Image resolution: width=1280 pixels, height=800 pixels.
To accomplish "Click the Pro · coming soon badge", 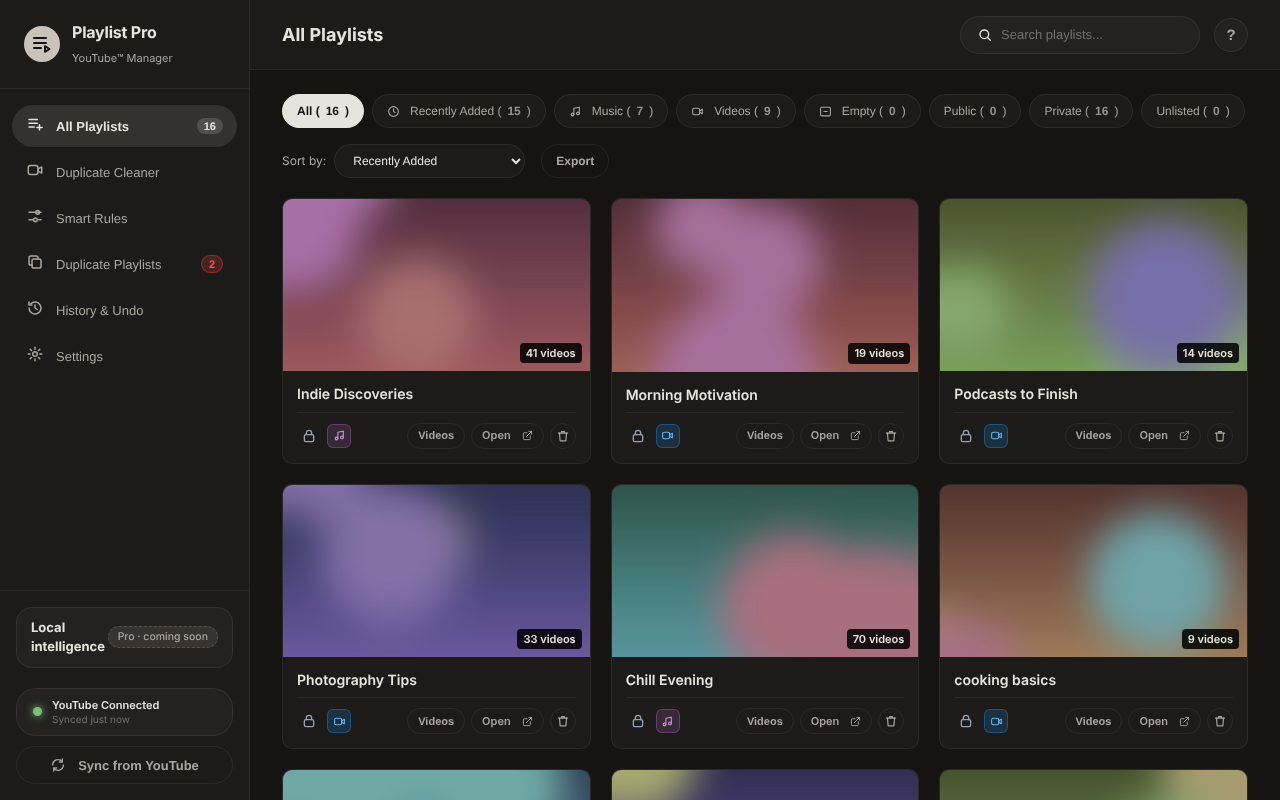I will pyautogui.click(x=163, y=637).
